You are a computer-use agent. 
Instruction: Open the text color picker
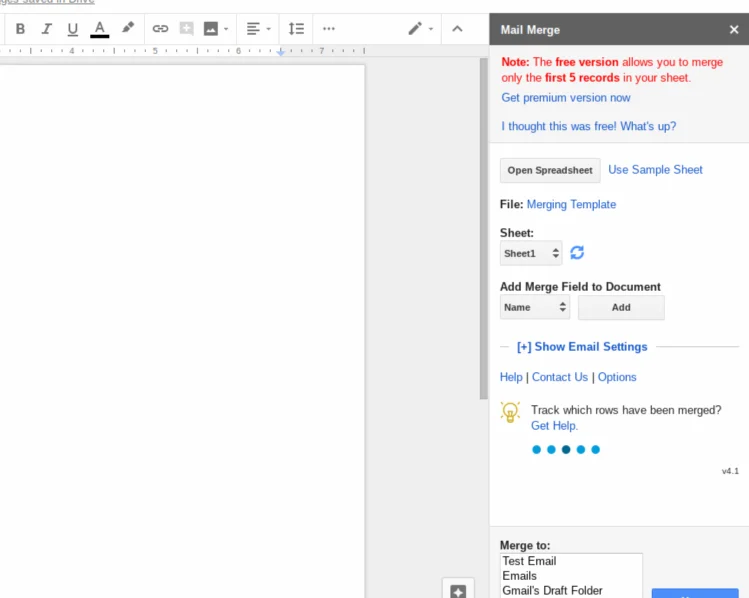[x=99, y=29]
